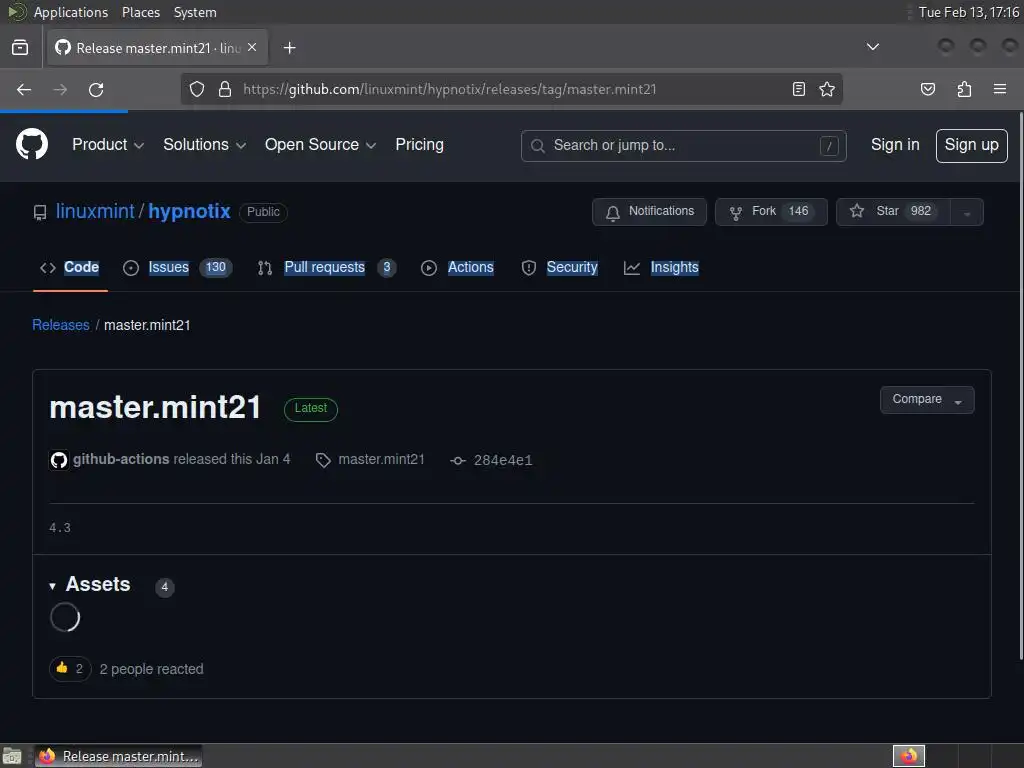Click the GitHub logo home icon
The image size is (1024, 768).
click(32, 144)
